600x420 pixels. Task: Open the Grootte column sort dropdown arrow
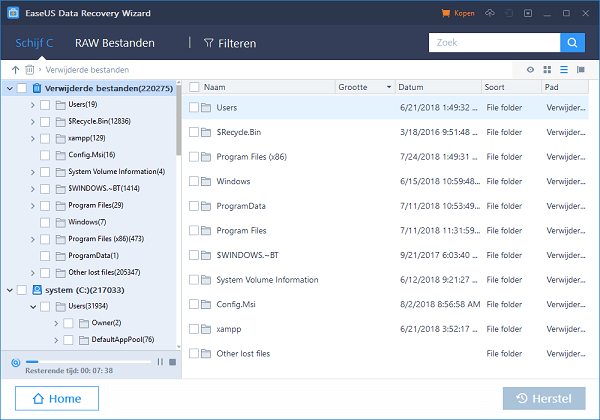click(x=389, y=87)
